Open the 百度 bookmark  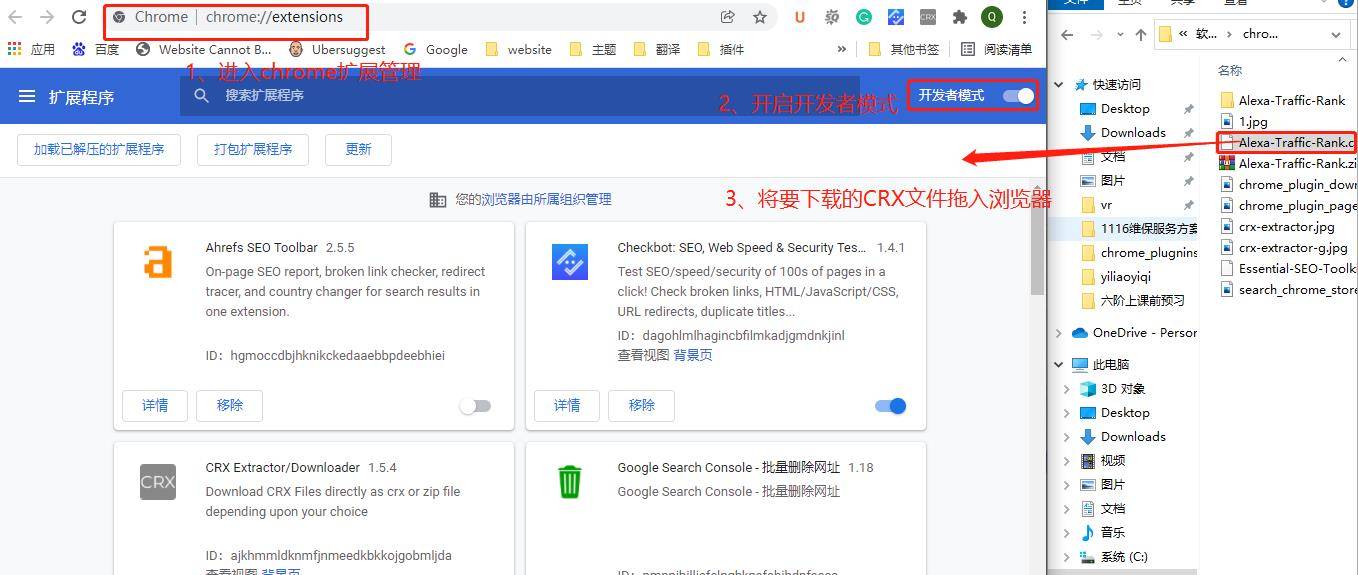pos(95,49)
